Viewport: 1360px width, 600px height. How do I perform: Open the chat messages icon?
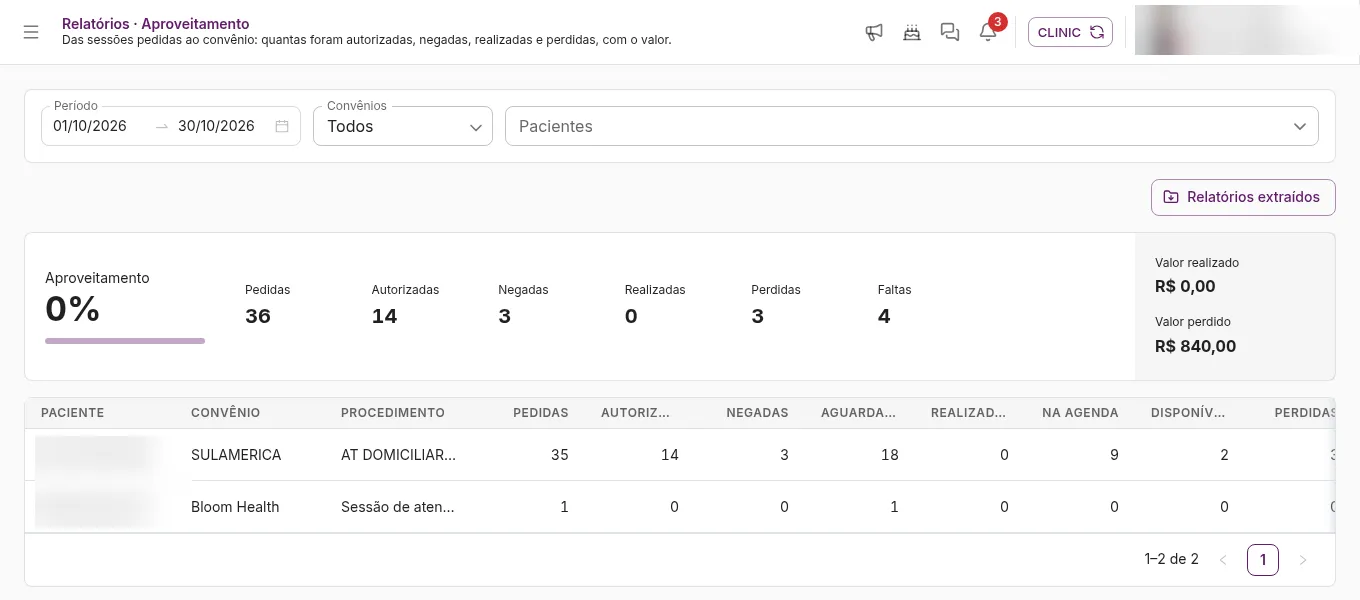(x=950, y=32)
